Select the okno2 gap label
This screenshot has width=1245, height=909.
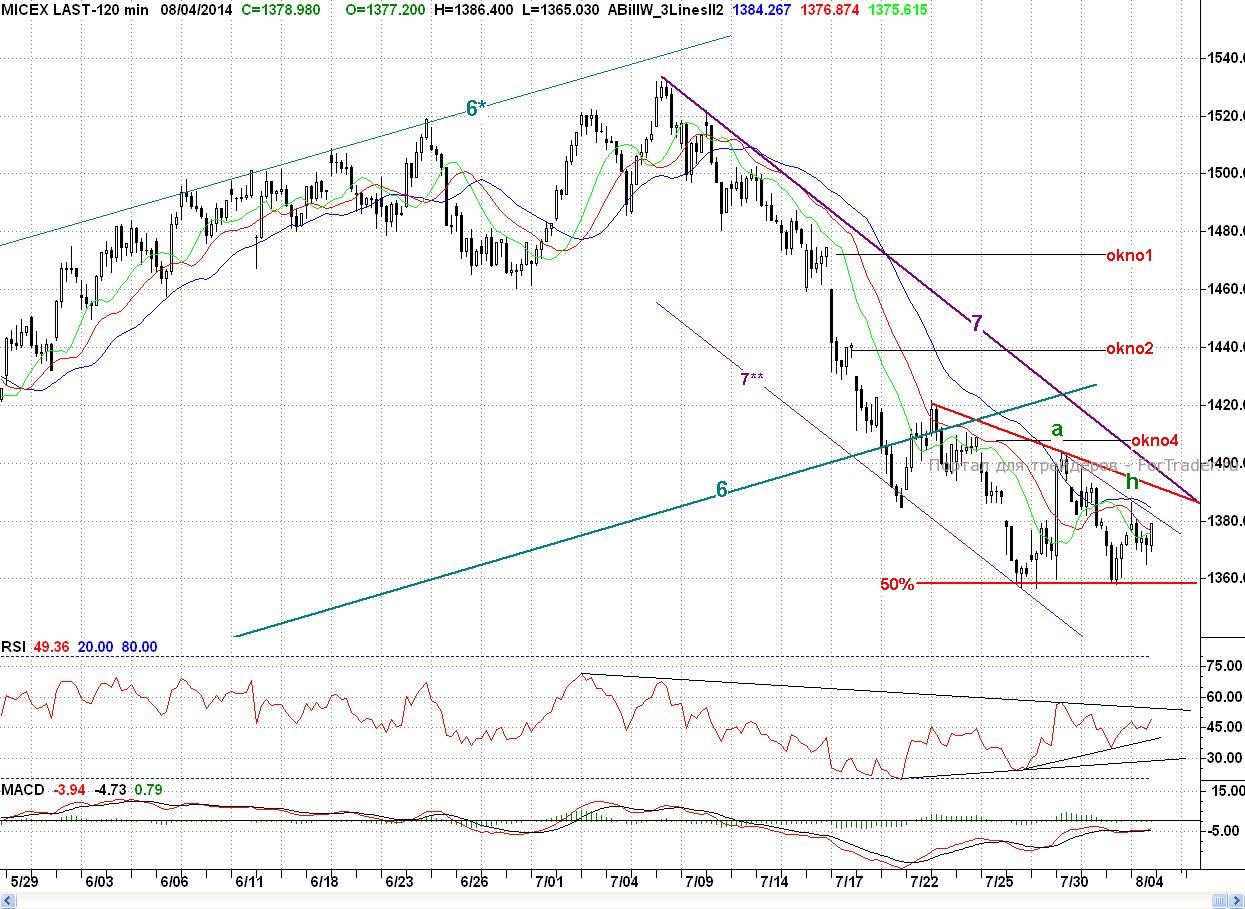1130,349
